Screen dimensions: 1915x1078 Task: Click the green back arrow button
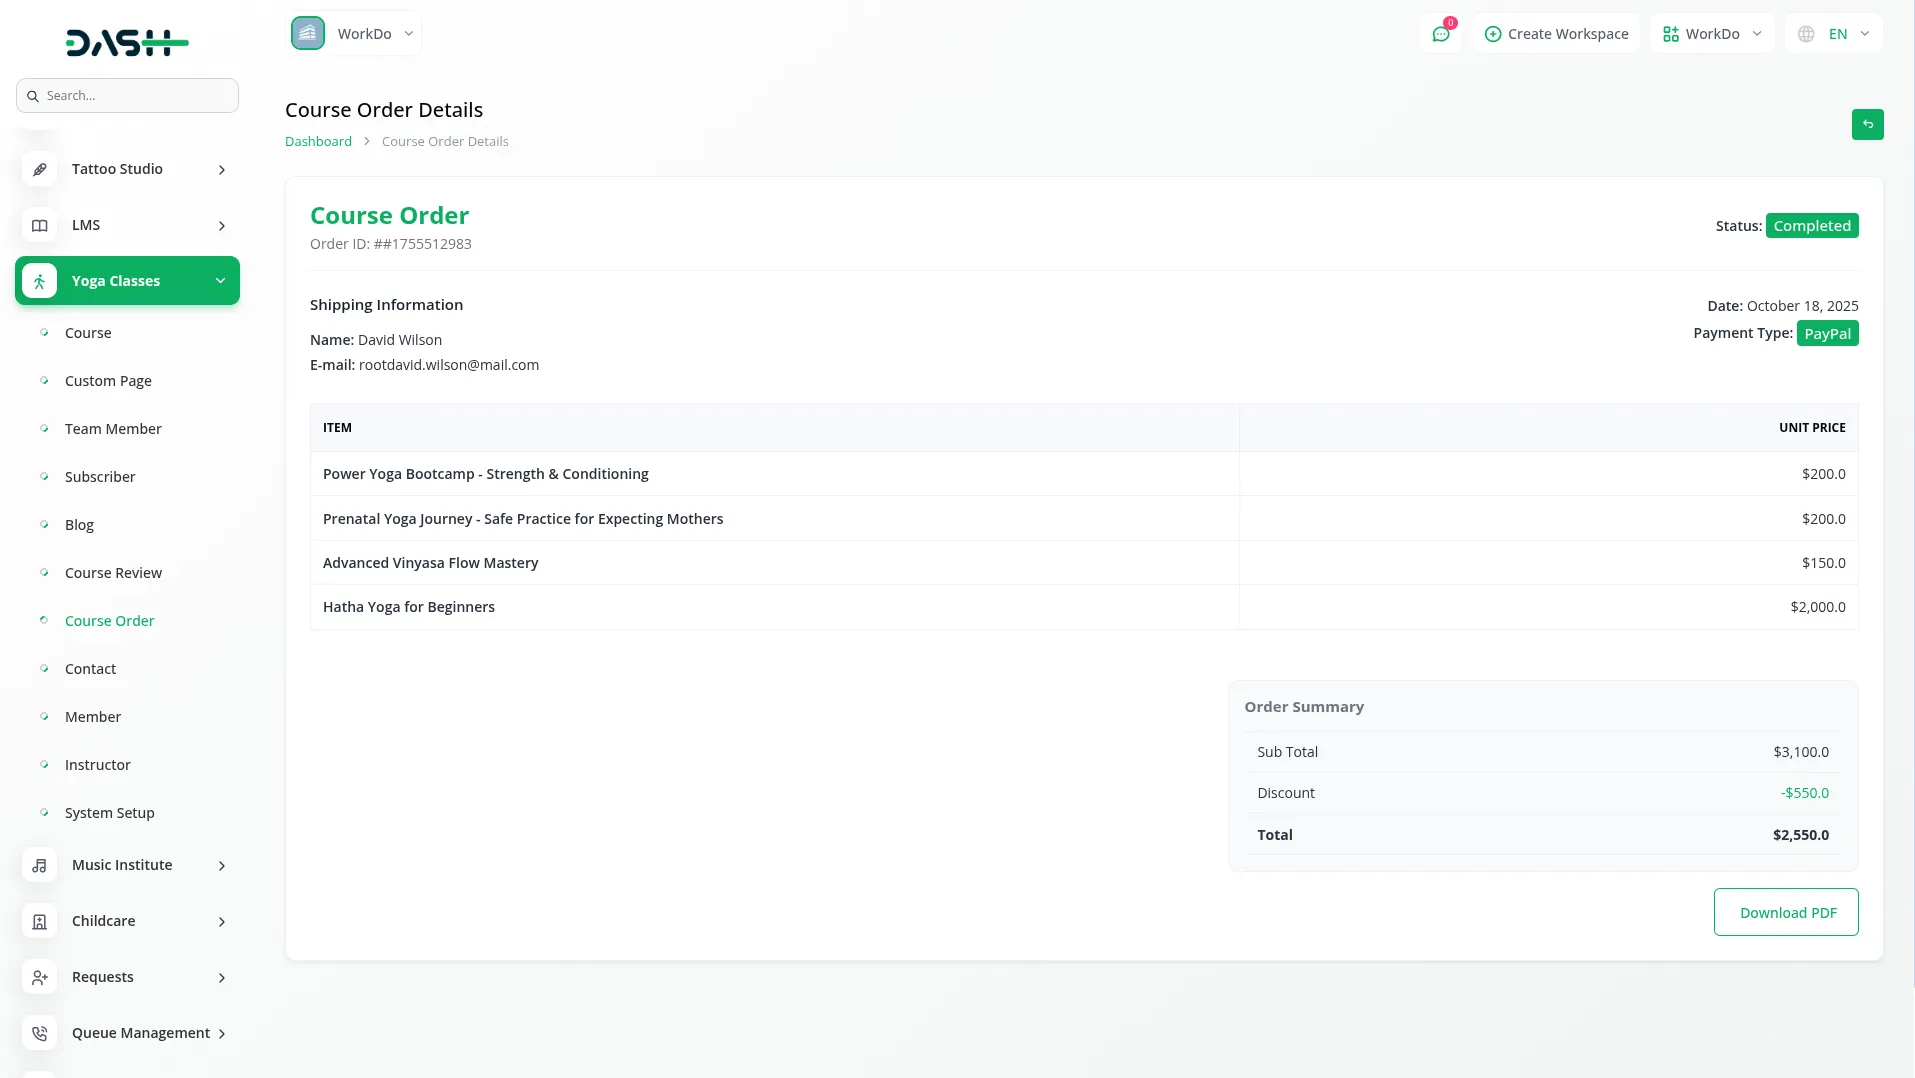coord(1867,124)
